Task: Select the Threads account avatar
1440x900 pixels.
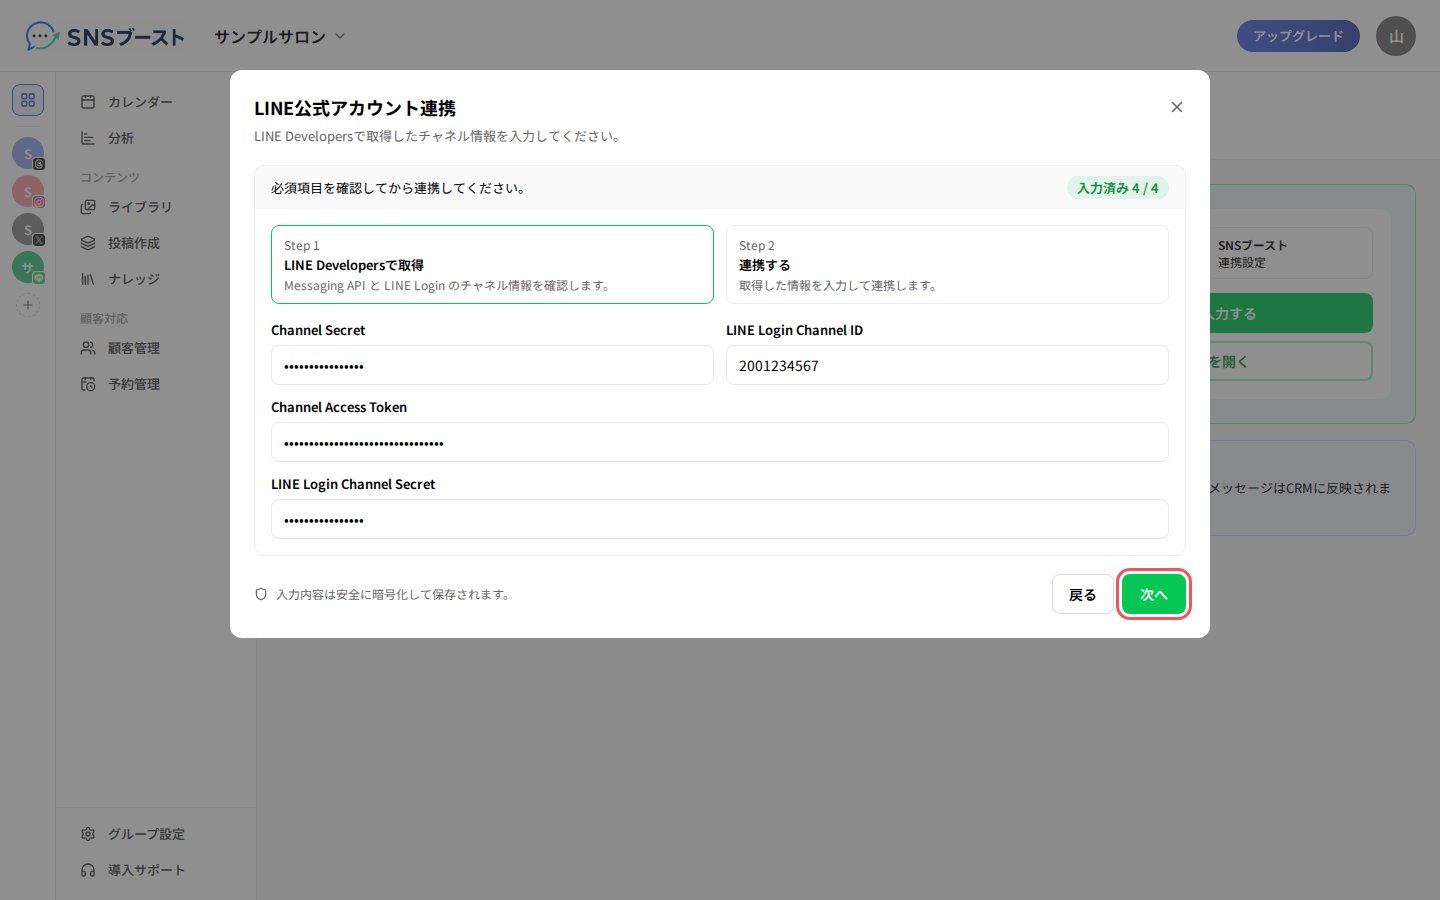Action: click(x=28, y=153)
